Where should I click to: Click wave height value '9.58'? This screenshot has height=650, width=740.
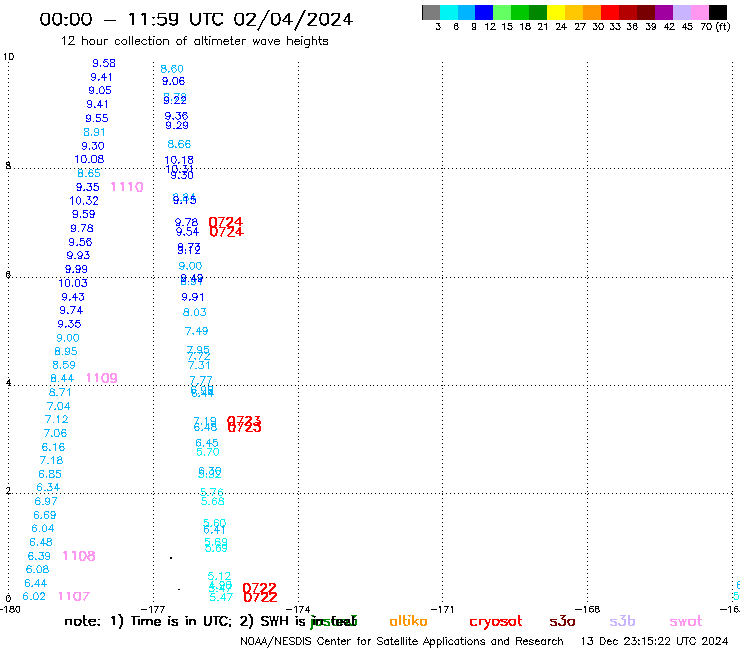pyautogui.click(x=104, y=63)
